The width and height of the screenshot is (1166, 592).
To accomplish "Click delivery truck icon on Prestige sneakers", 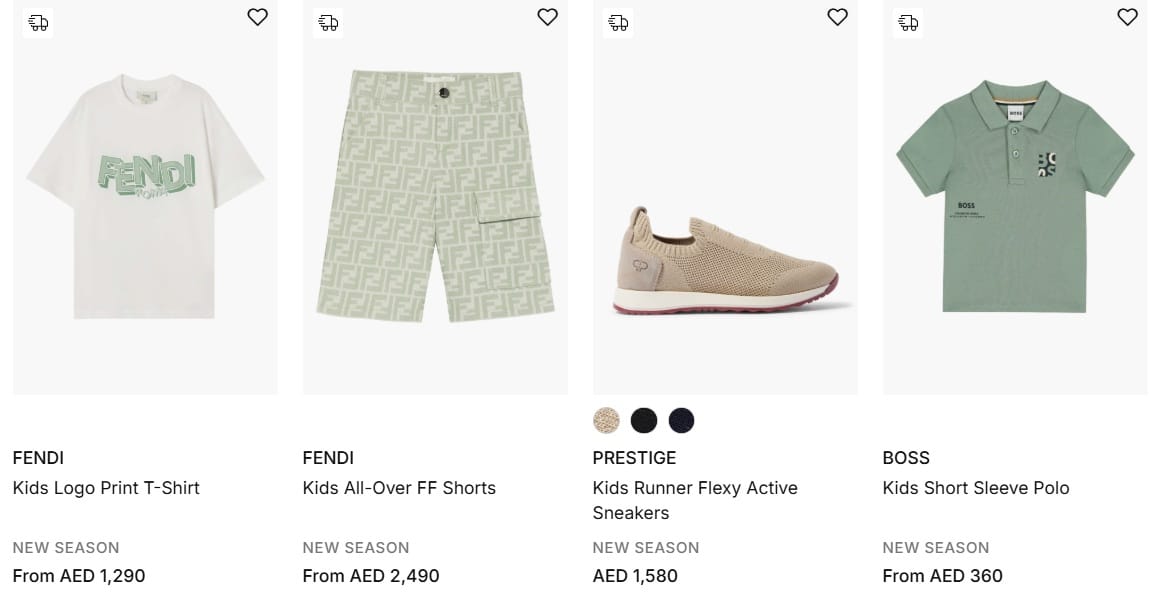I will pos(618,22).
